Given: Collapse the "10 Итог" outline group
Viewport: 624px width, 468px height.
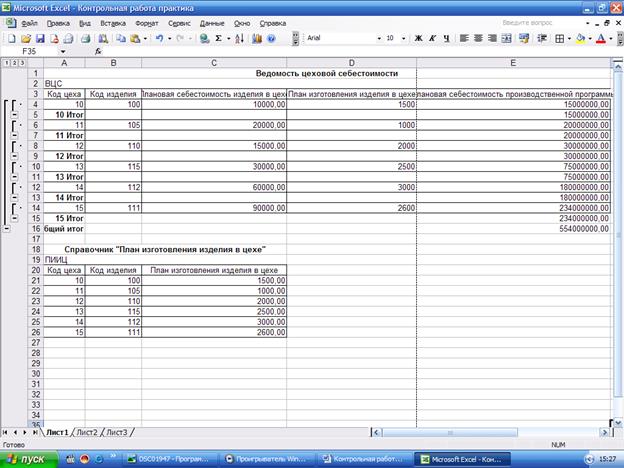Looking at the screenshot, I should pyautogui.click(x=14, y=115).
